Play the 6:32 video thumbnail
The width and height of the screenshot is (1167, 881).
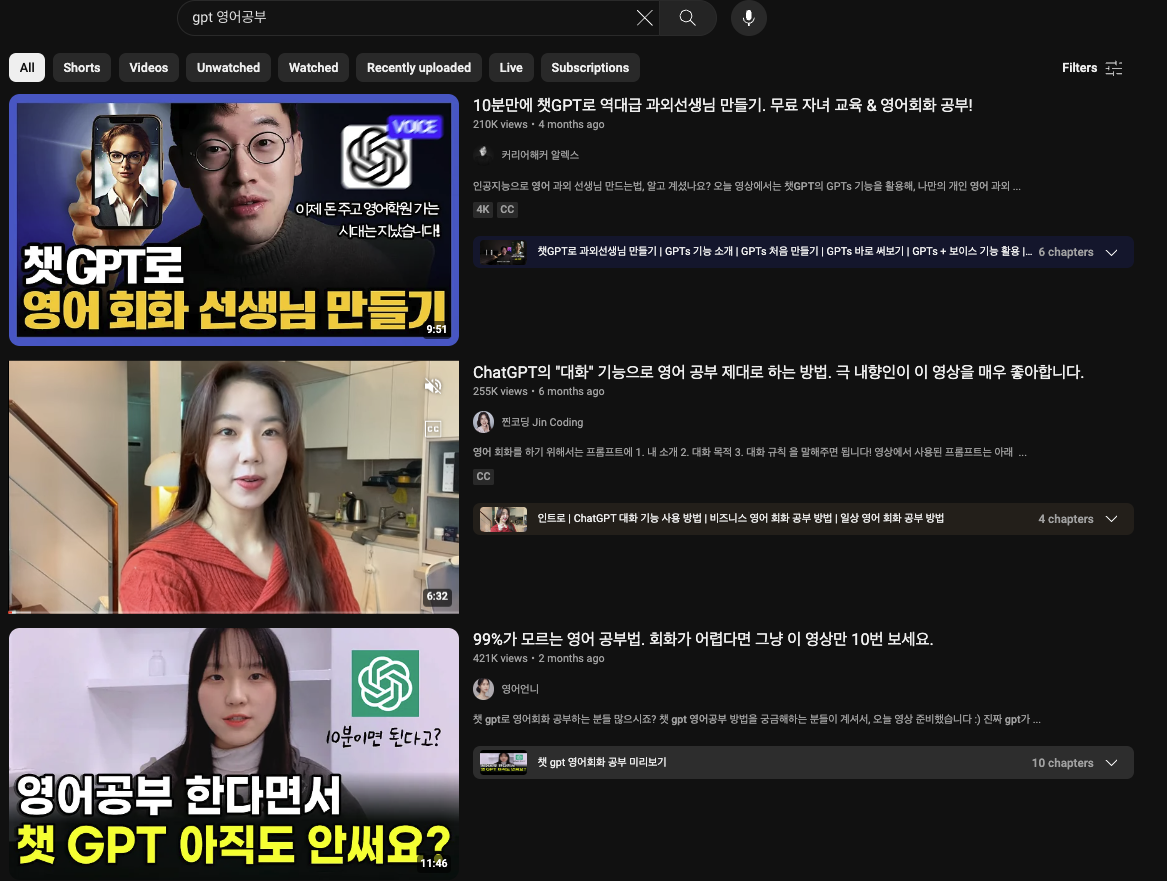click(234, 487)
